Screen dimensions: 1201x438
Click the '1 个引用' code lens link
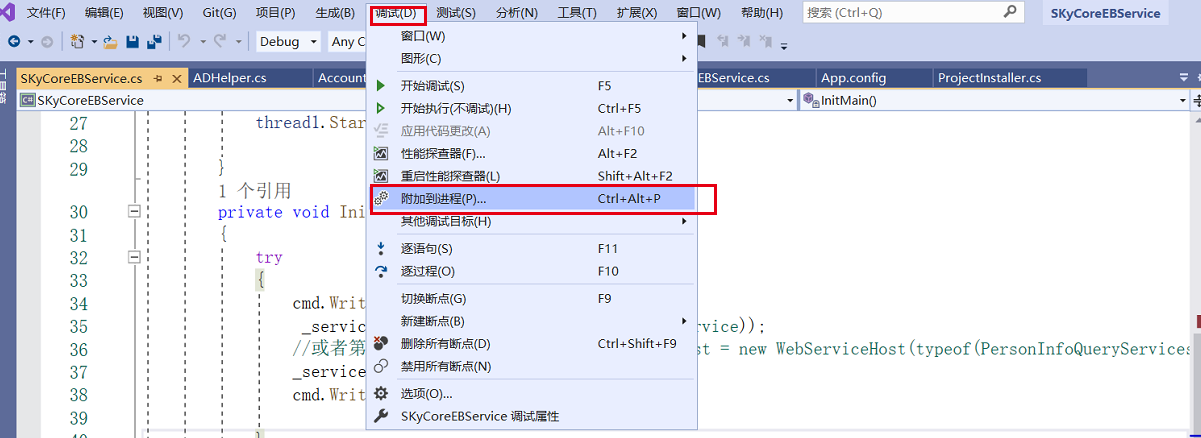tap(254, 190)
